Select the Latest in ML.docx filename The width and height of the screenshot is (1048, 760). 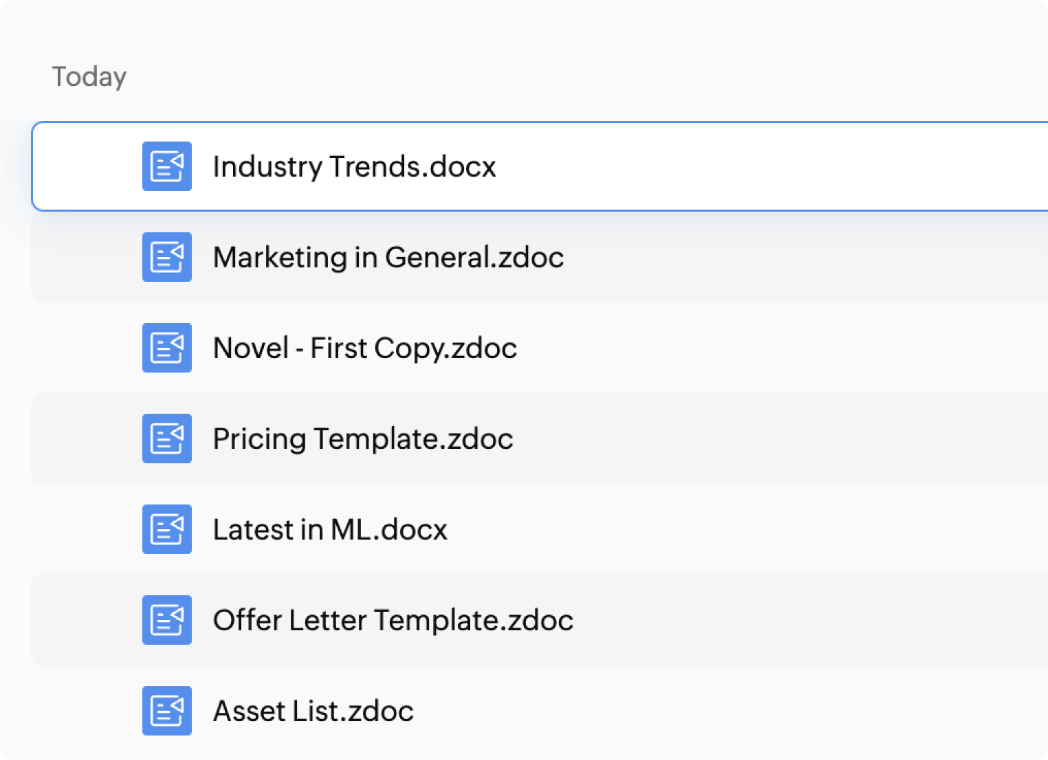[330, 529]
